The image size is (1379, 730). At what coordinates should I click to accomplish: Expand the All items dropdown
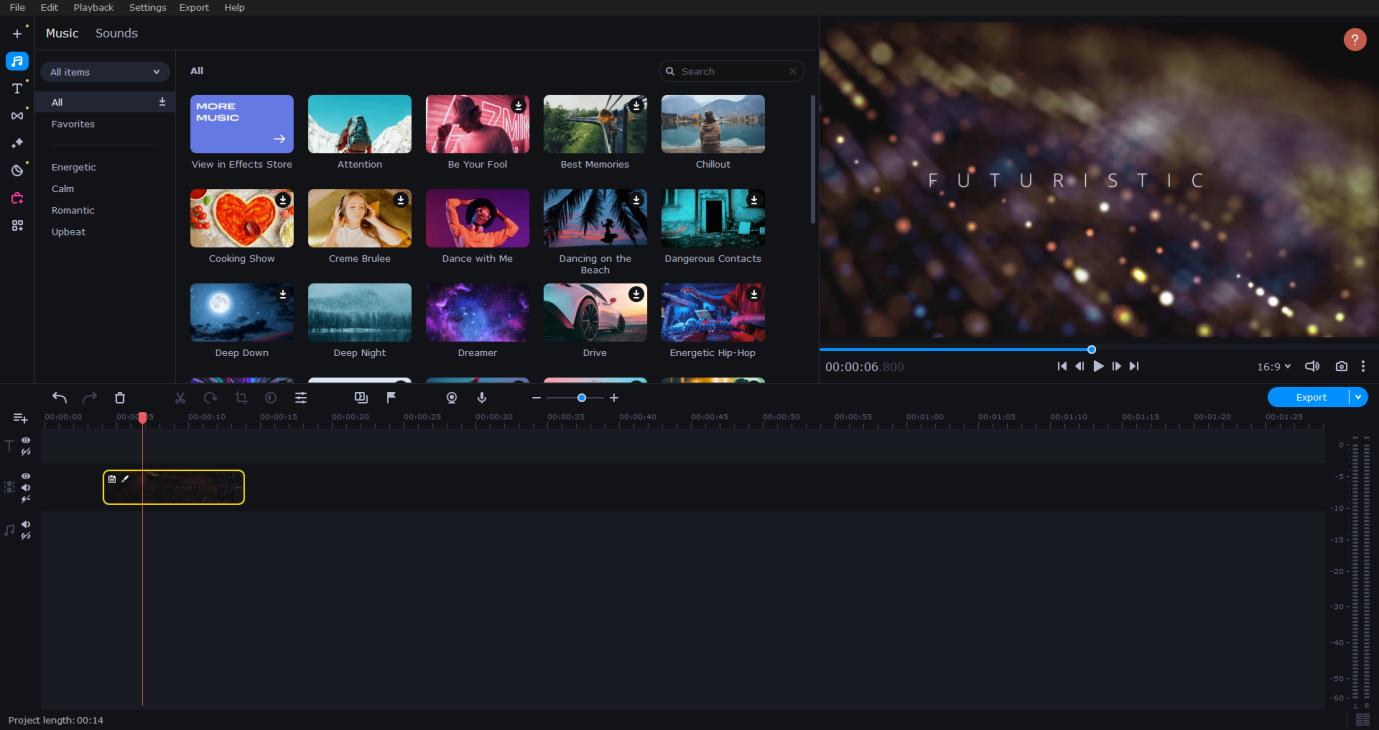pos(105,72)
